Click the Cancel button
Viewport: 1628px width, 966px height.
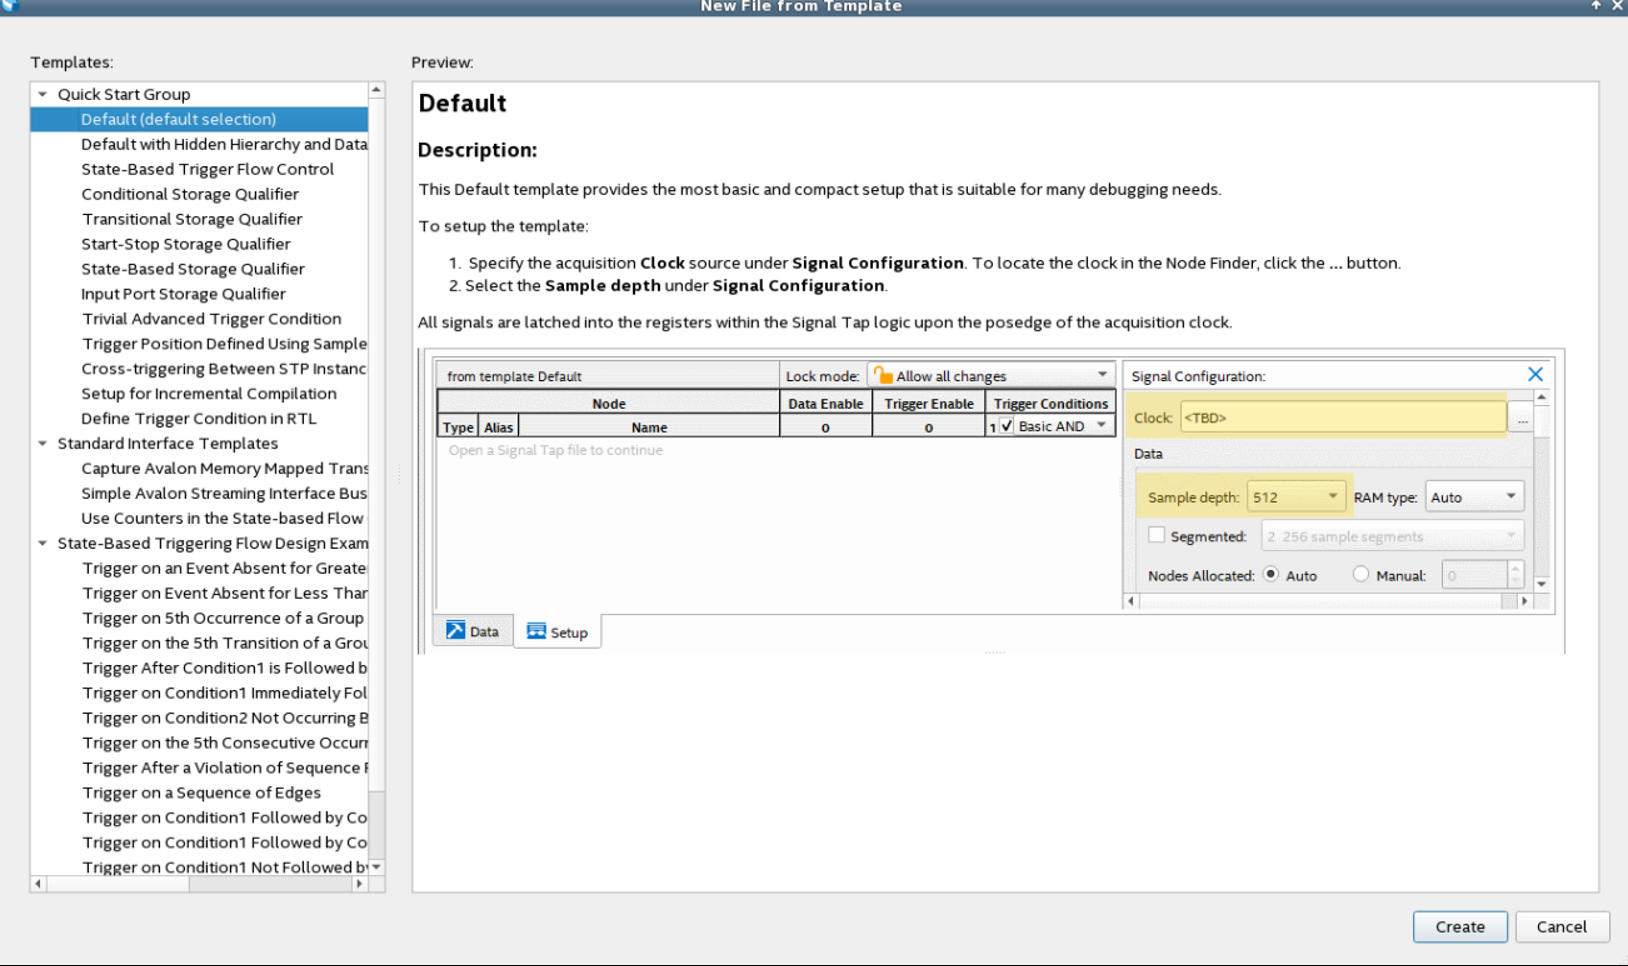coord(1561,926)
